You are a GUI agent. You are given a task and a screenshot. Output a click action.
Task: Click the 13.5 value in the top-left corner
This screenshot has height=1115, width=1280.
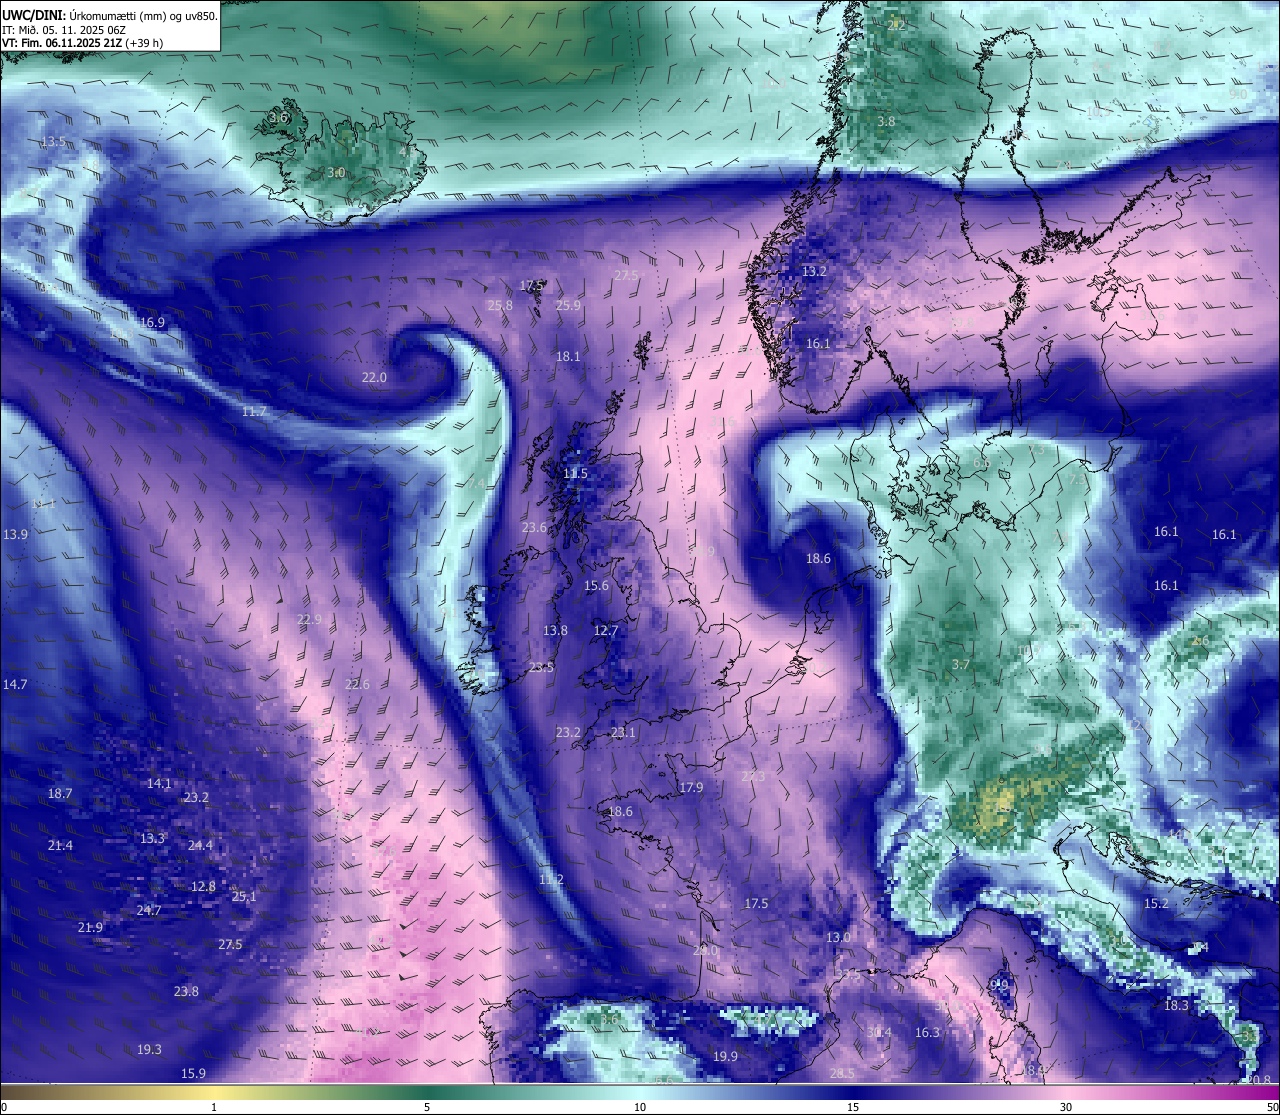click(x=53, y=142)
